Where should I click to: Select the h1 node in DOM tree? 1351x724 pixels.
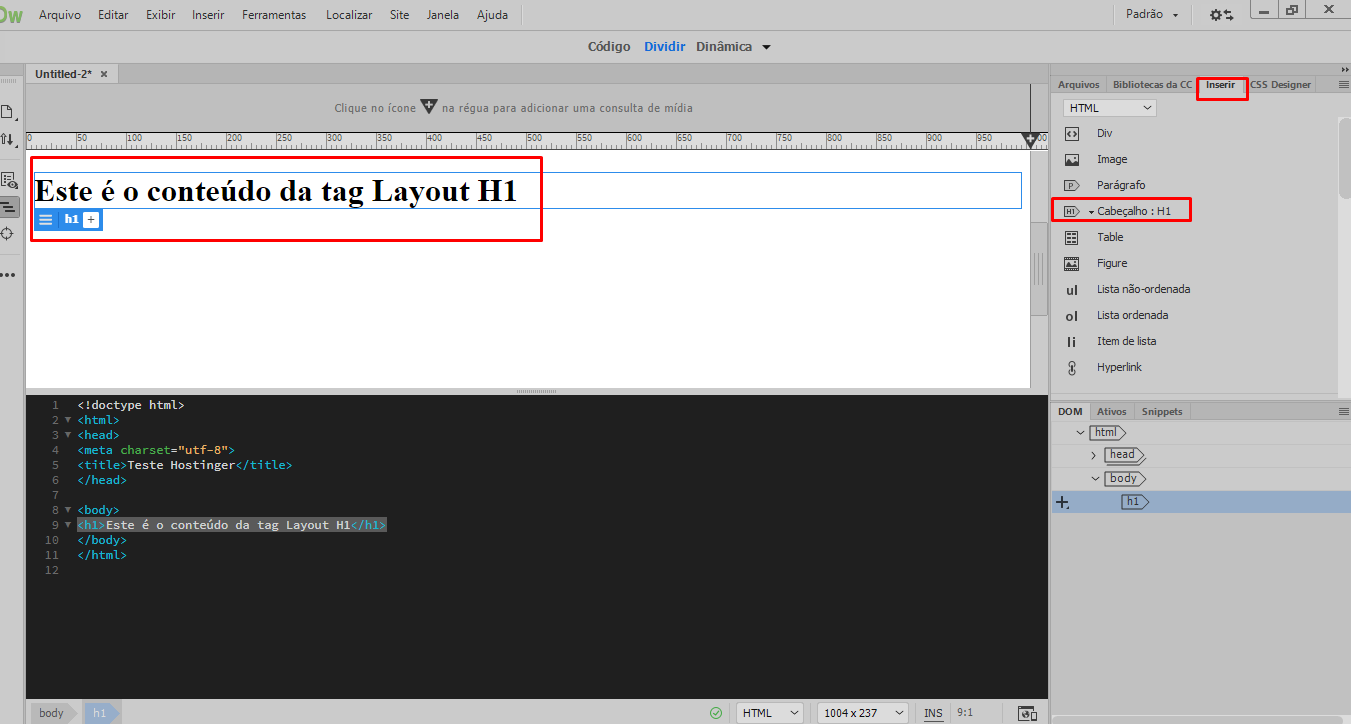click(x=1134, y=502)
